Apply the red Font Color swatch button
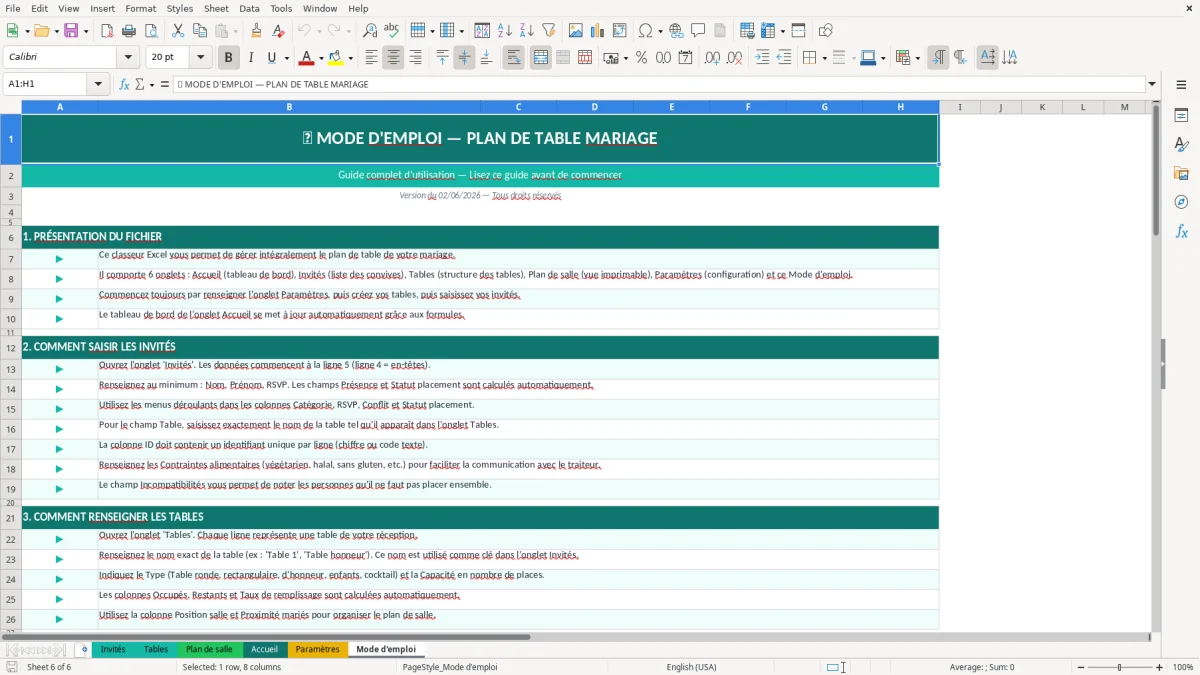Image resolution: width=1200 pixels, height=675 pixels. point(306,58)
